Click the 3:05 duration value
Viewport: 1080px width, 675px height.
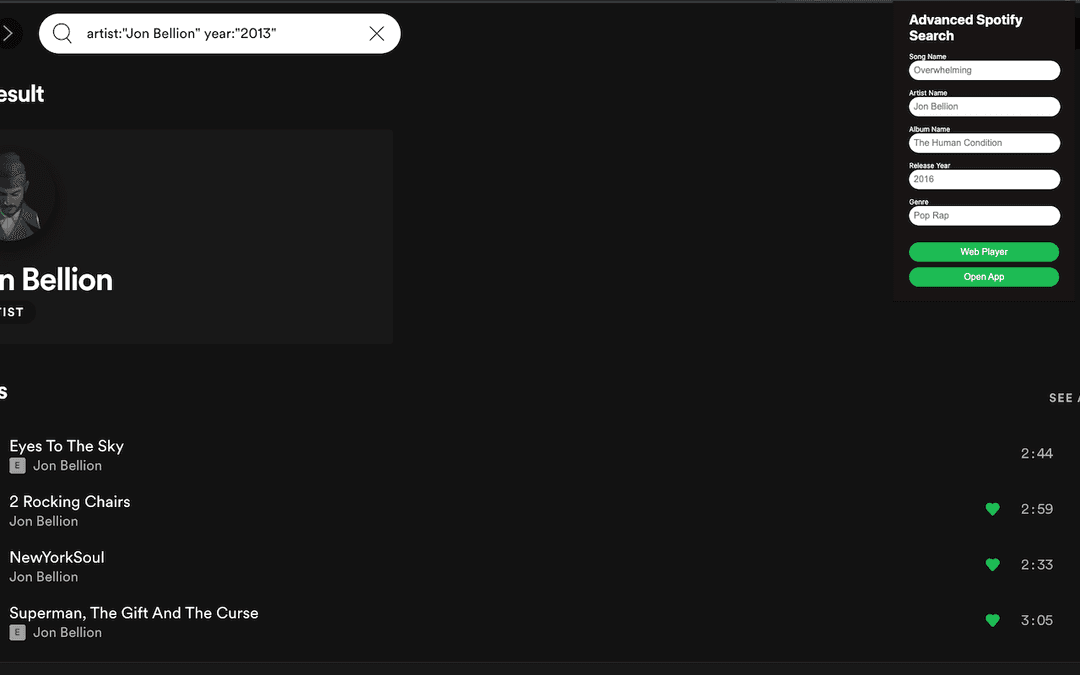(1037, 621)
